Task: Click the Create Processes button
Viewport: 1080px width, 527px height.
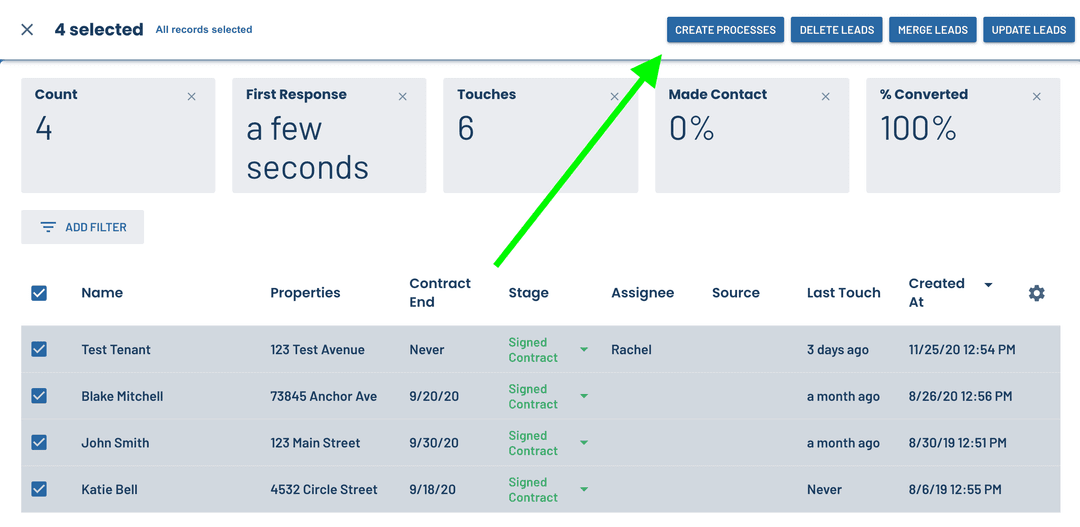Action: pyautogui.click(x=725, y=30)
